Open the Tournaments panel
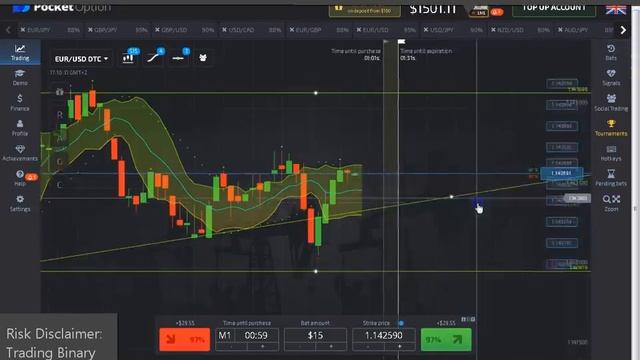The height and width of the screenshot is (360, 640). coord(611,128)
